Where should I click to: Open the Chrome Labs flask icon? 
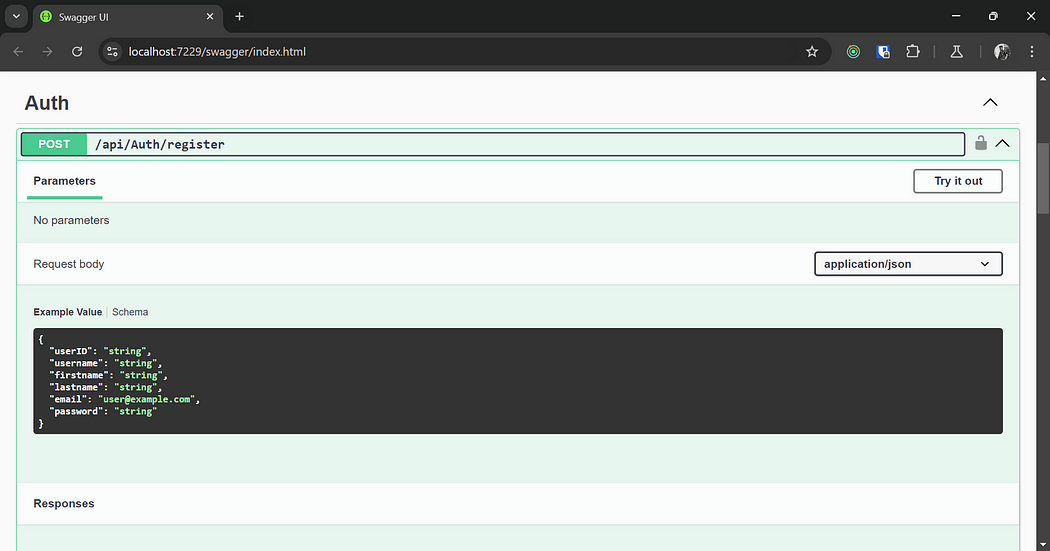pos(956,52)
